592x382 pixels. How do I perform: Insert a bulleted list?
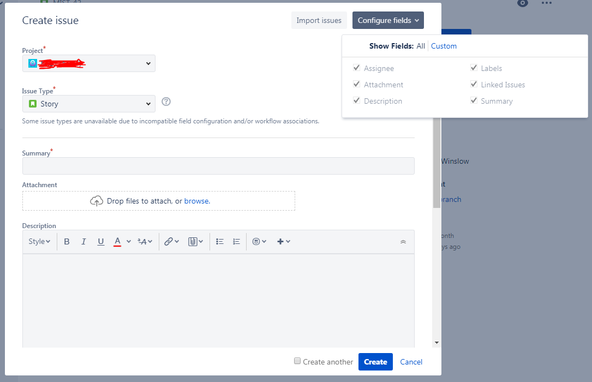click(220, 242)
